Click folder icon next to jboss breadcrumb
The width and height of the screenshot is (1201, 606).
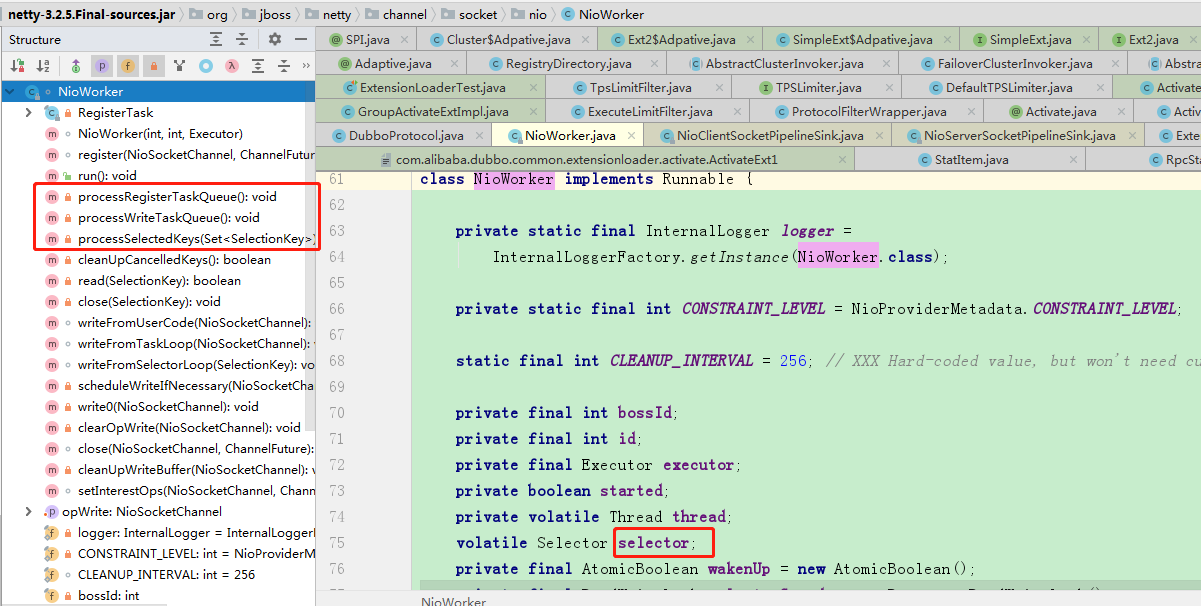coord(247,15)
